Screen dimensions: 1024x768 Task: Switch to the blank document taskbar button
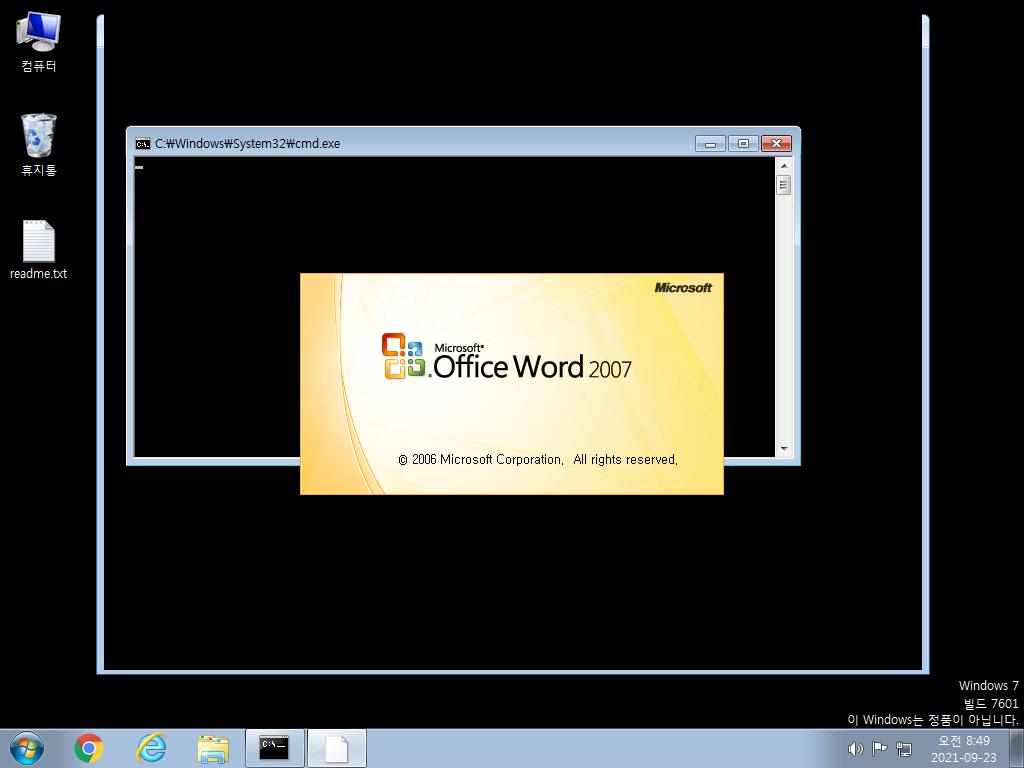pyautogui.click(x=337, y=748)
